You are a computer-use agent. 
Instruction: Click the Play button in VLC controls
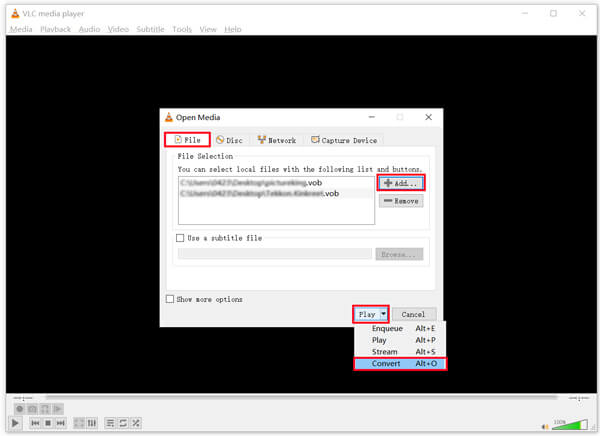pos(15,423)
